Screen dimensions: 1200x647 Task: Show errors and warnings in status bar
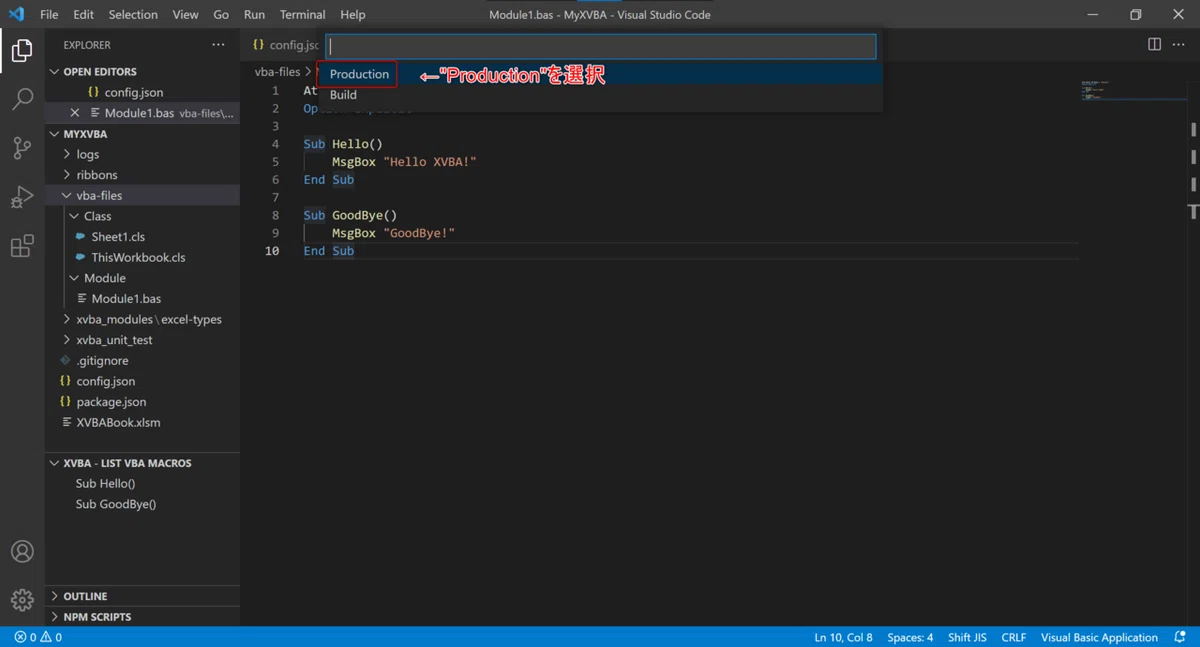38,637
